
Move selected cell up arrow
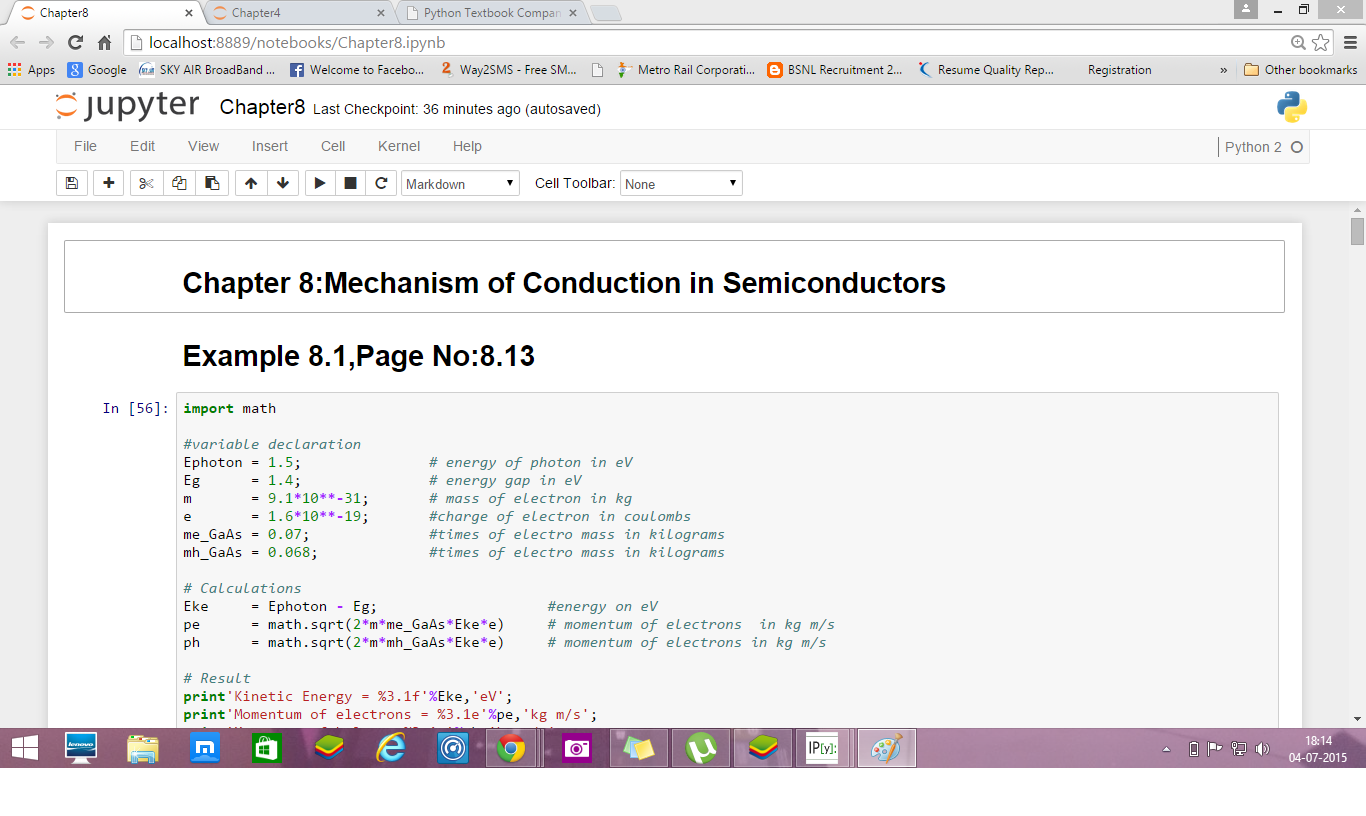(251, 183)
